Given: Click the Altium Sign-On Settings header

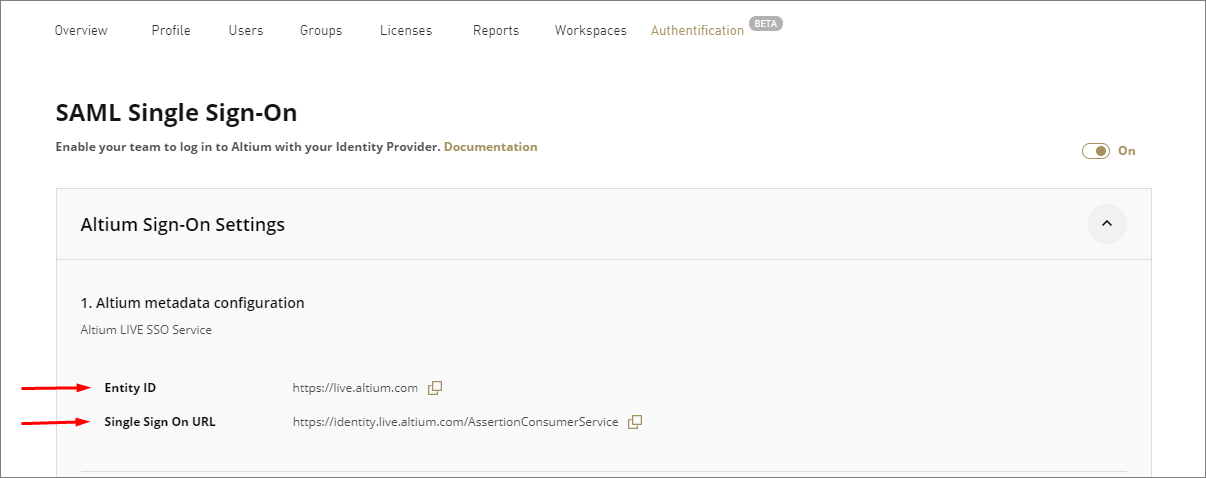Looking at the screenshot, I should 183,225.
